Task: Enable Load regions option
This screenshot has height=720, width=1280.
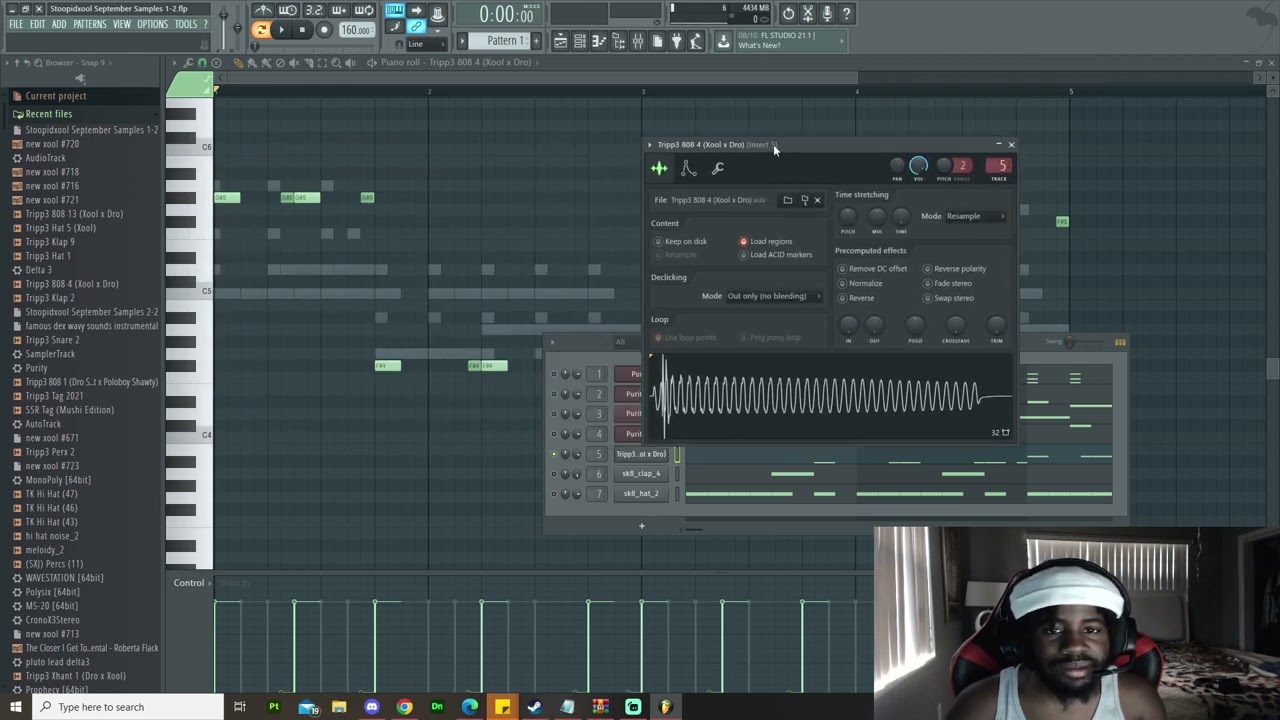Action: coord(766,241)
